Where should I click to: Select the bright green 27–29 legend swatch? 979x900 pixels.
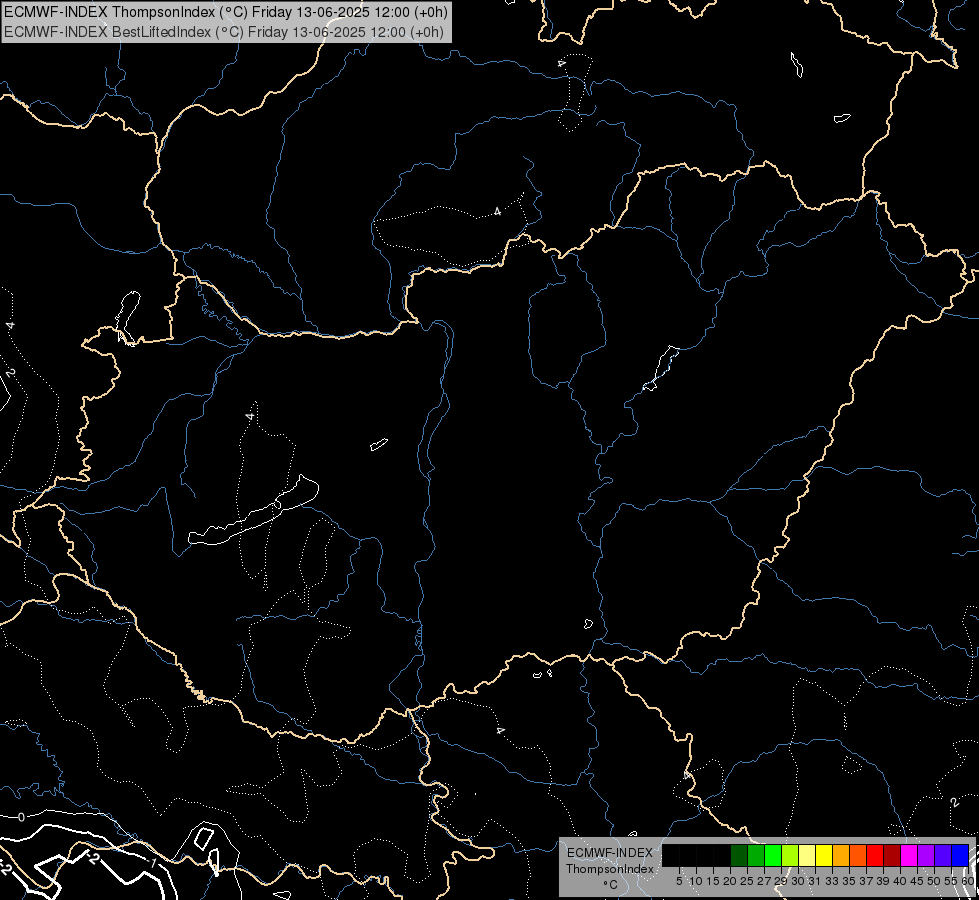pyautogui.click(x=773, y=855)
